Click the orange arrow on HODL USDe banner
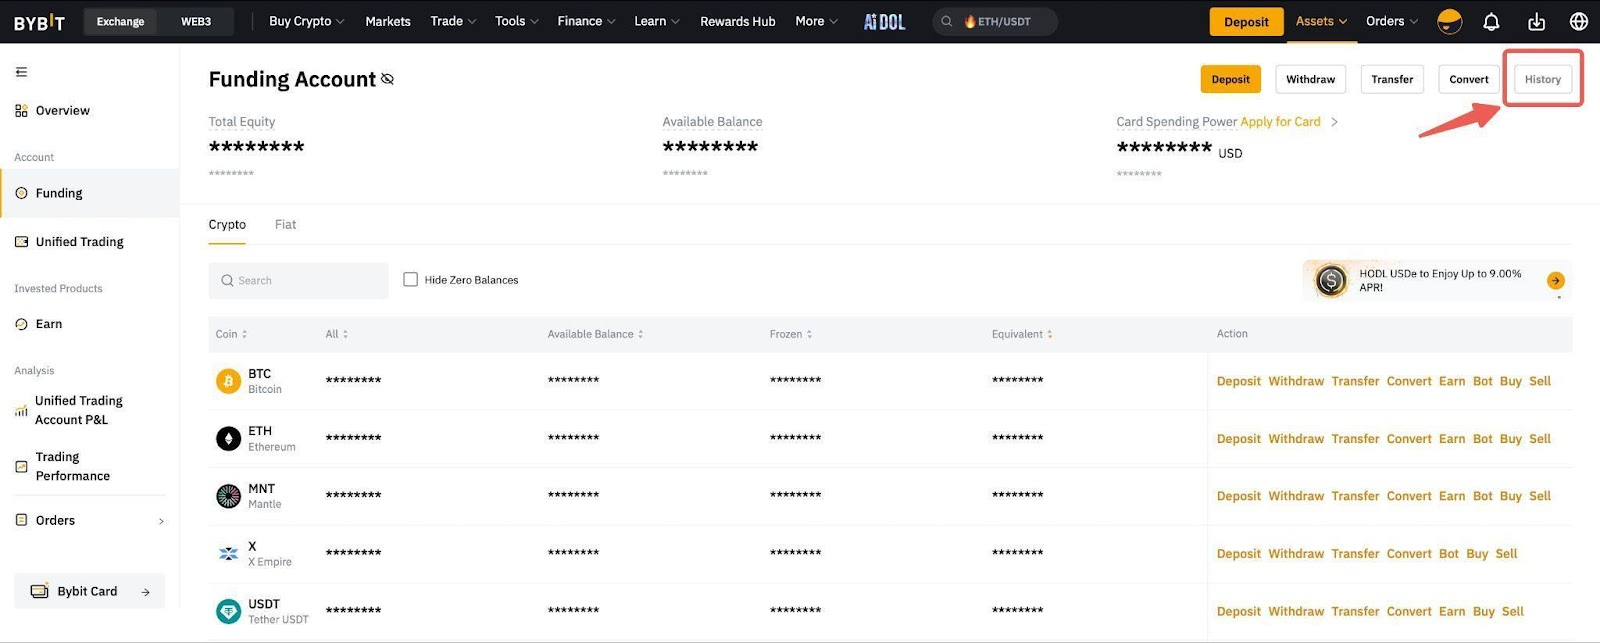Viewport: 1600px width, 643px height. 1555,281
